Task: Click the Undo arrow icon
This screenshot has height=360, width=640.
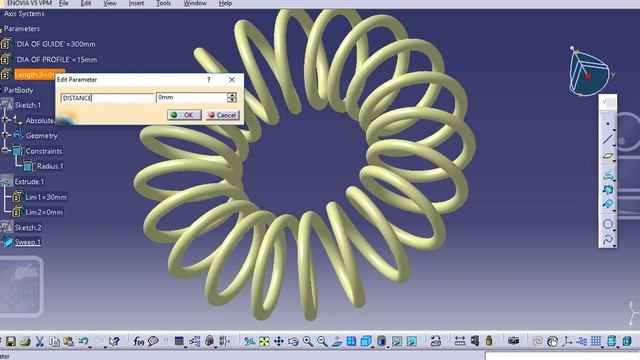Action: (83, 341)
